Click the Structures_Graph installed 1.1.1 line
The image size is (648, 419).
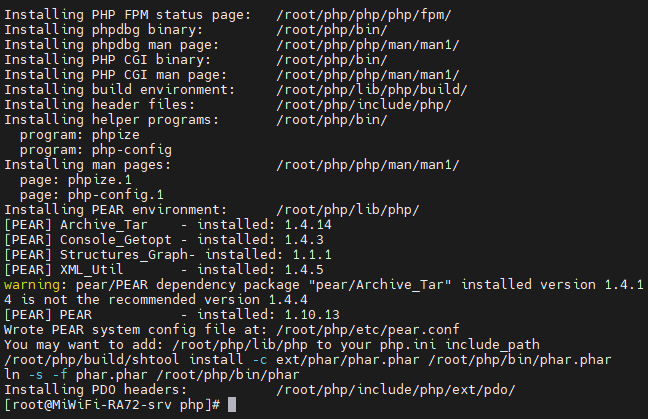(x=168, y=255)
